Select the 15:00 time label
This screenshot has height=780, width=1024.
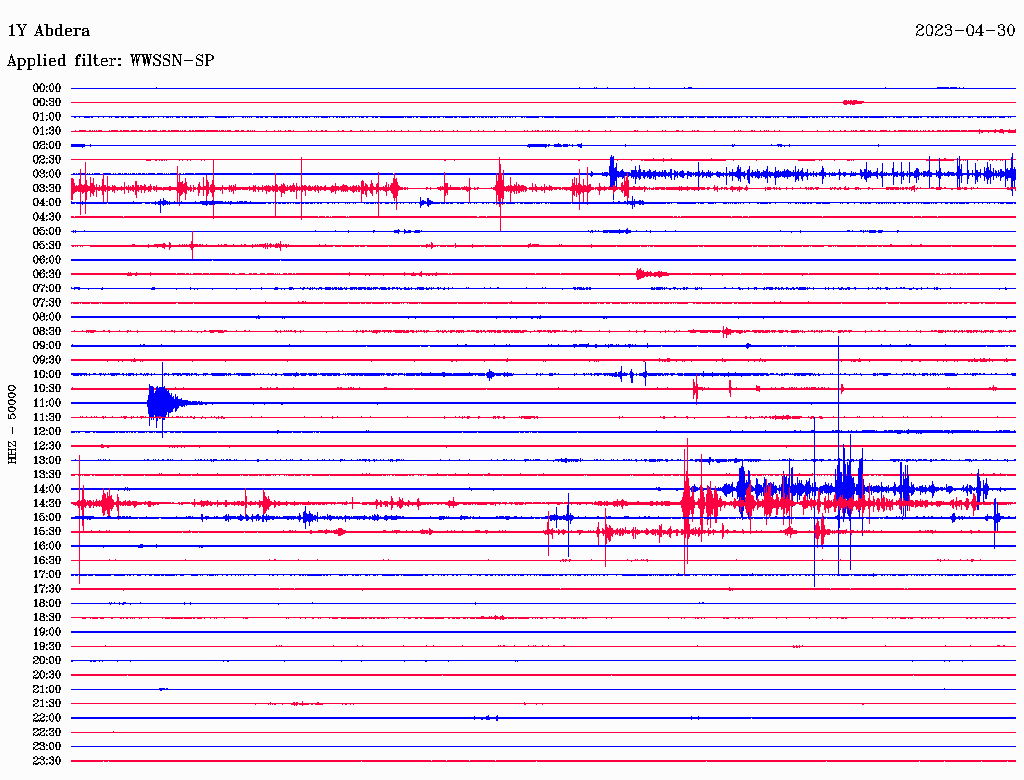[x=47, y=517]
